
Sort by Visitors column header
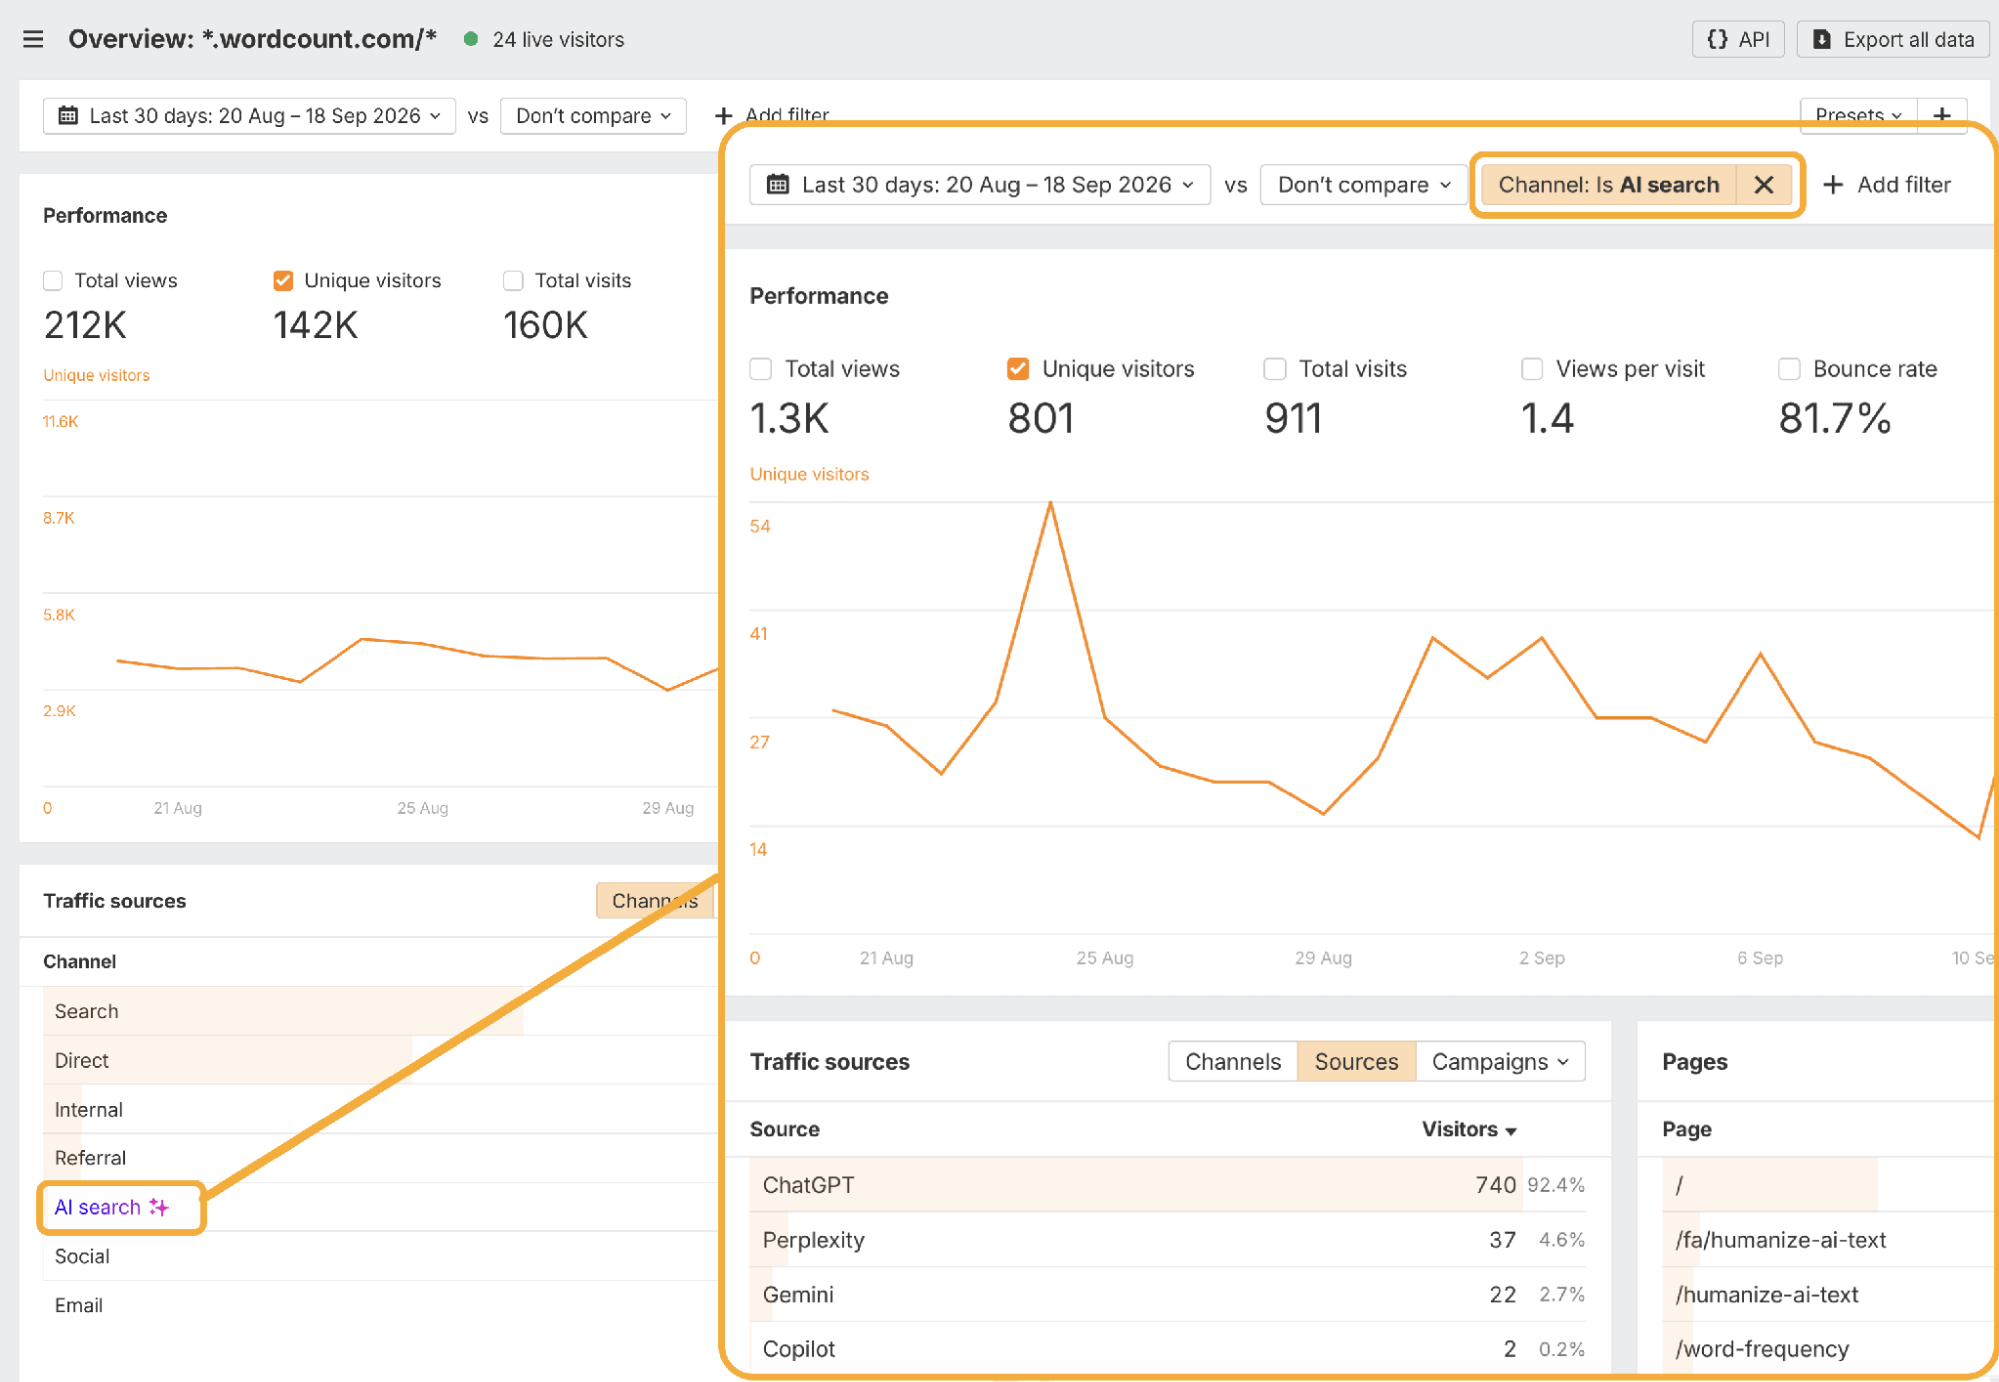pyautogui.click(x=1469, y=1129)
